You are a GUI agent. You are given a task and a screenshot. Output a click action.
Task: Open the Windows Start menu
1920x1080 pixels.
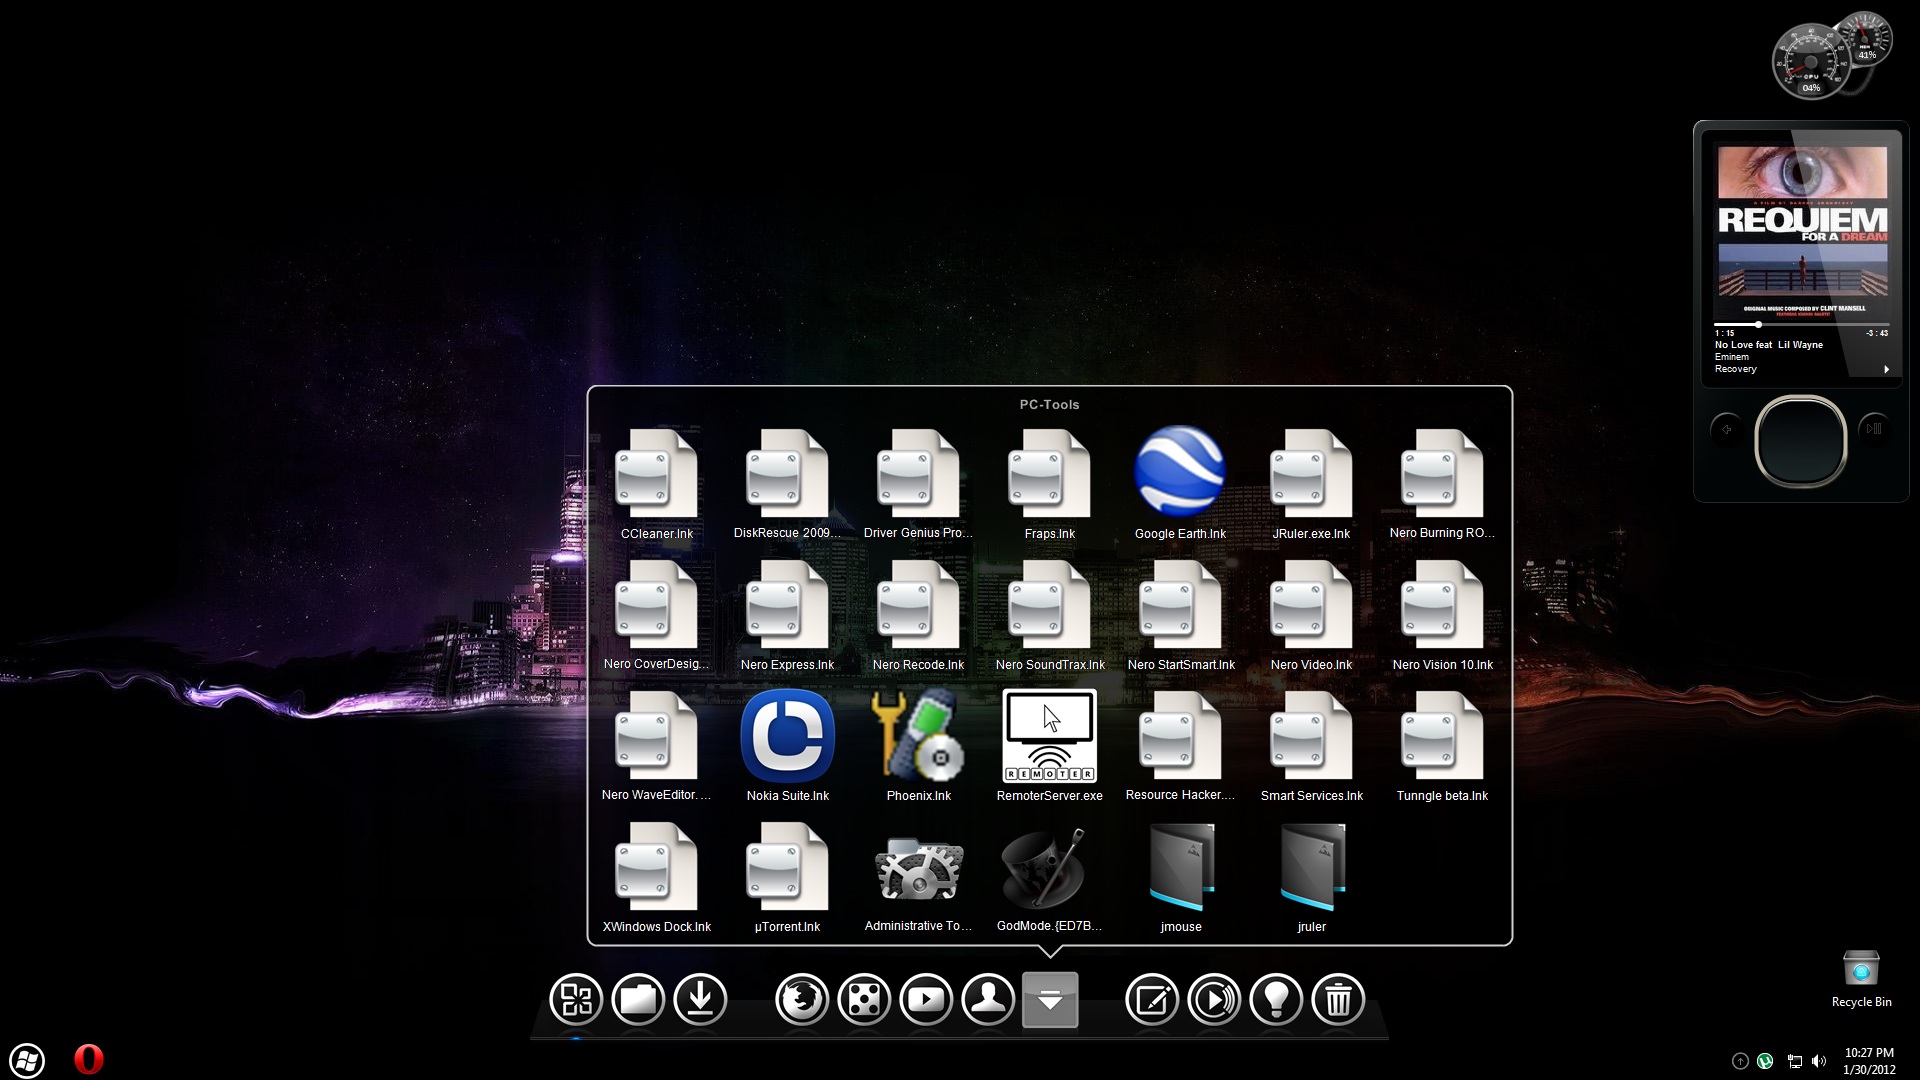[27, 1060]
